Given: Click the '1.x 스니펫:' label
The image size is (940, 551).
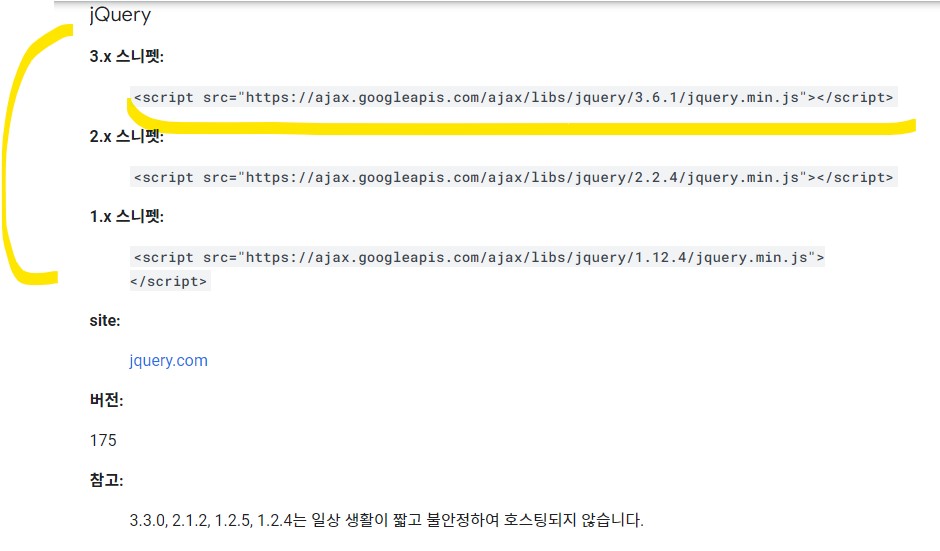Looking at the screenshot, I should pyautogui.click(x=126, y=216).
